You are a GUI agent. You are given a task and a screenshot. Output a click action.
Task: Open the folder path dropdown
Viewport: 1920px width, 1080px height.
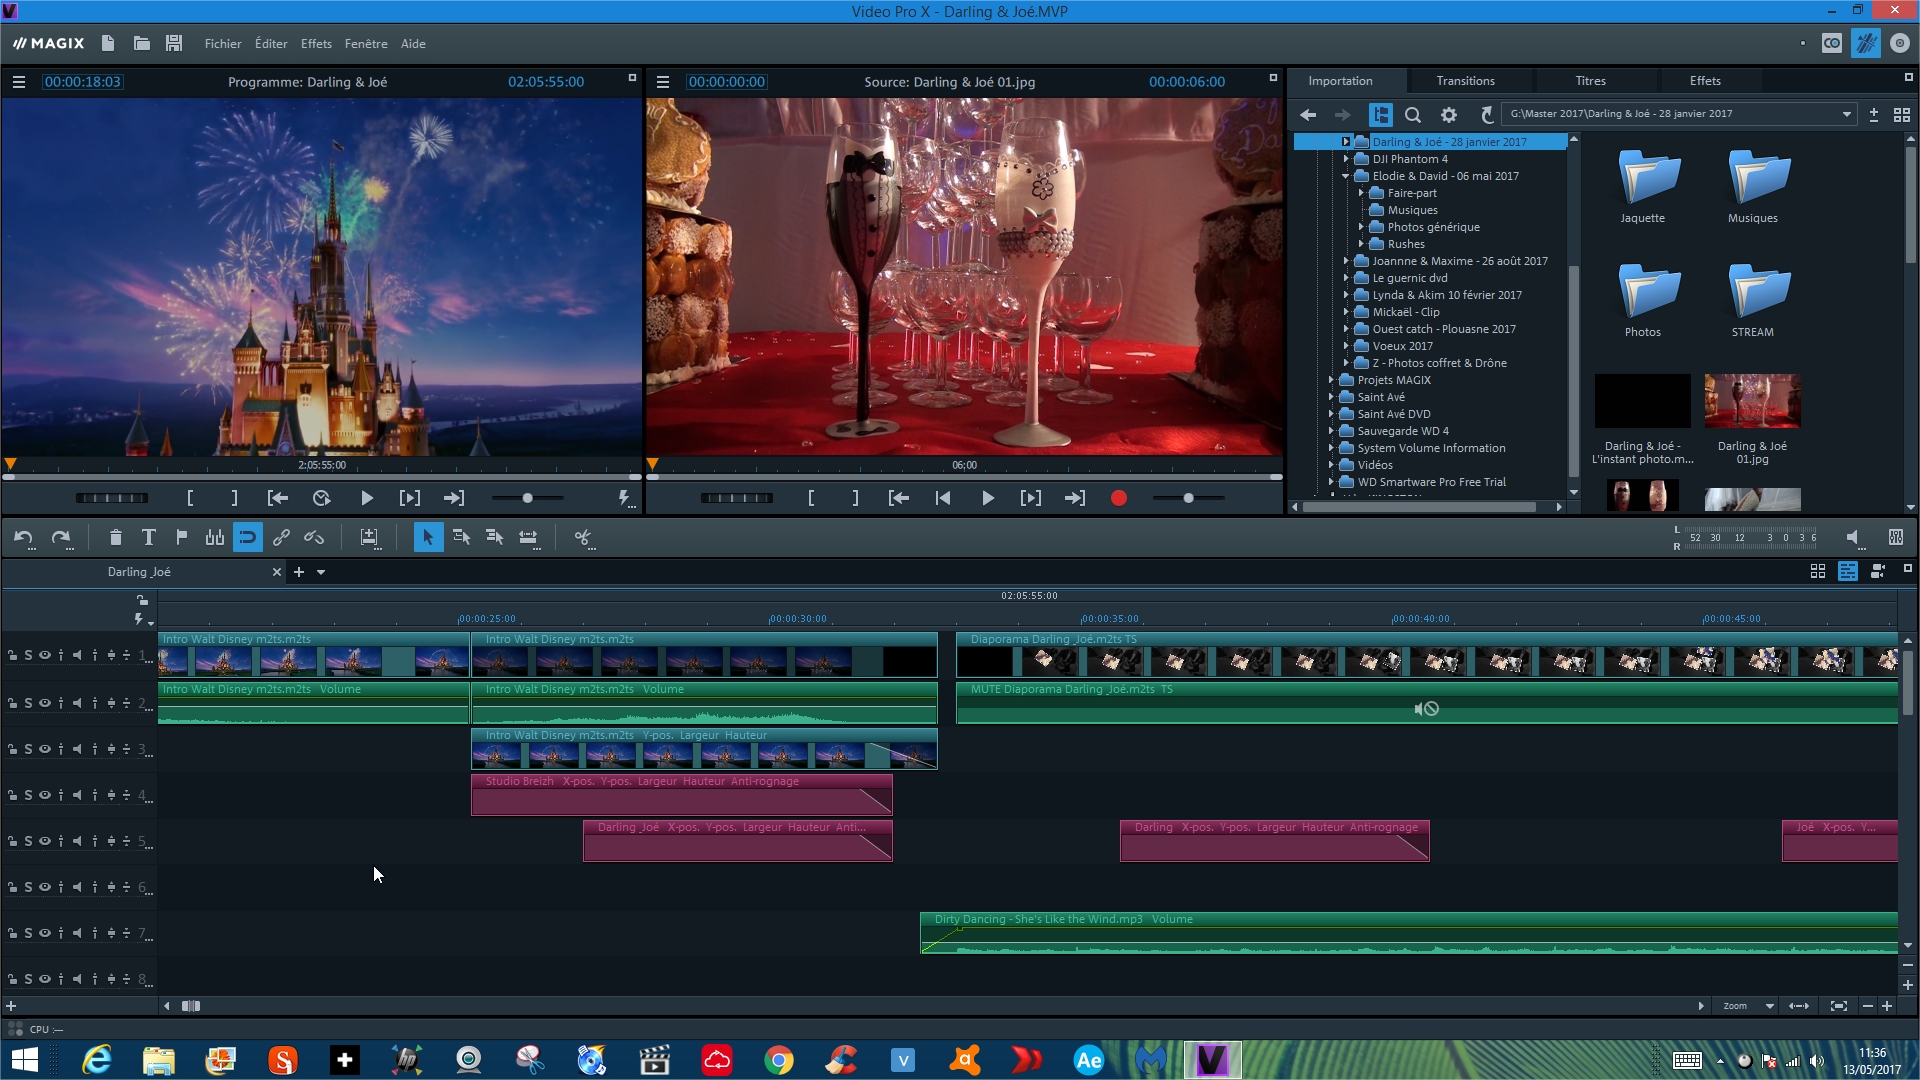1846,115
